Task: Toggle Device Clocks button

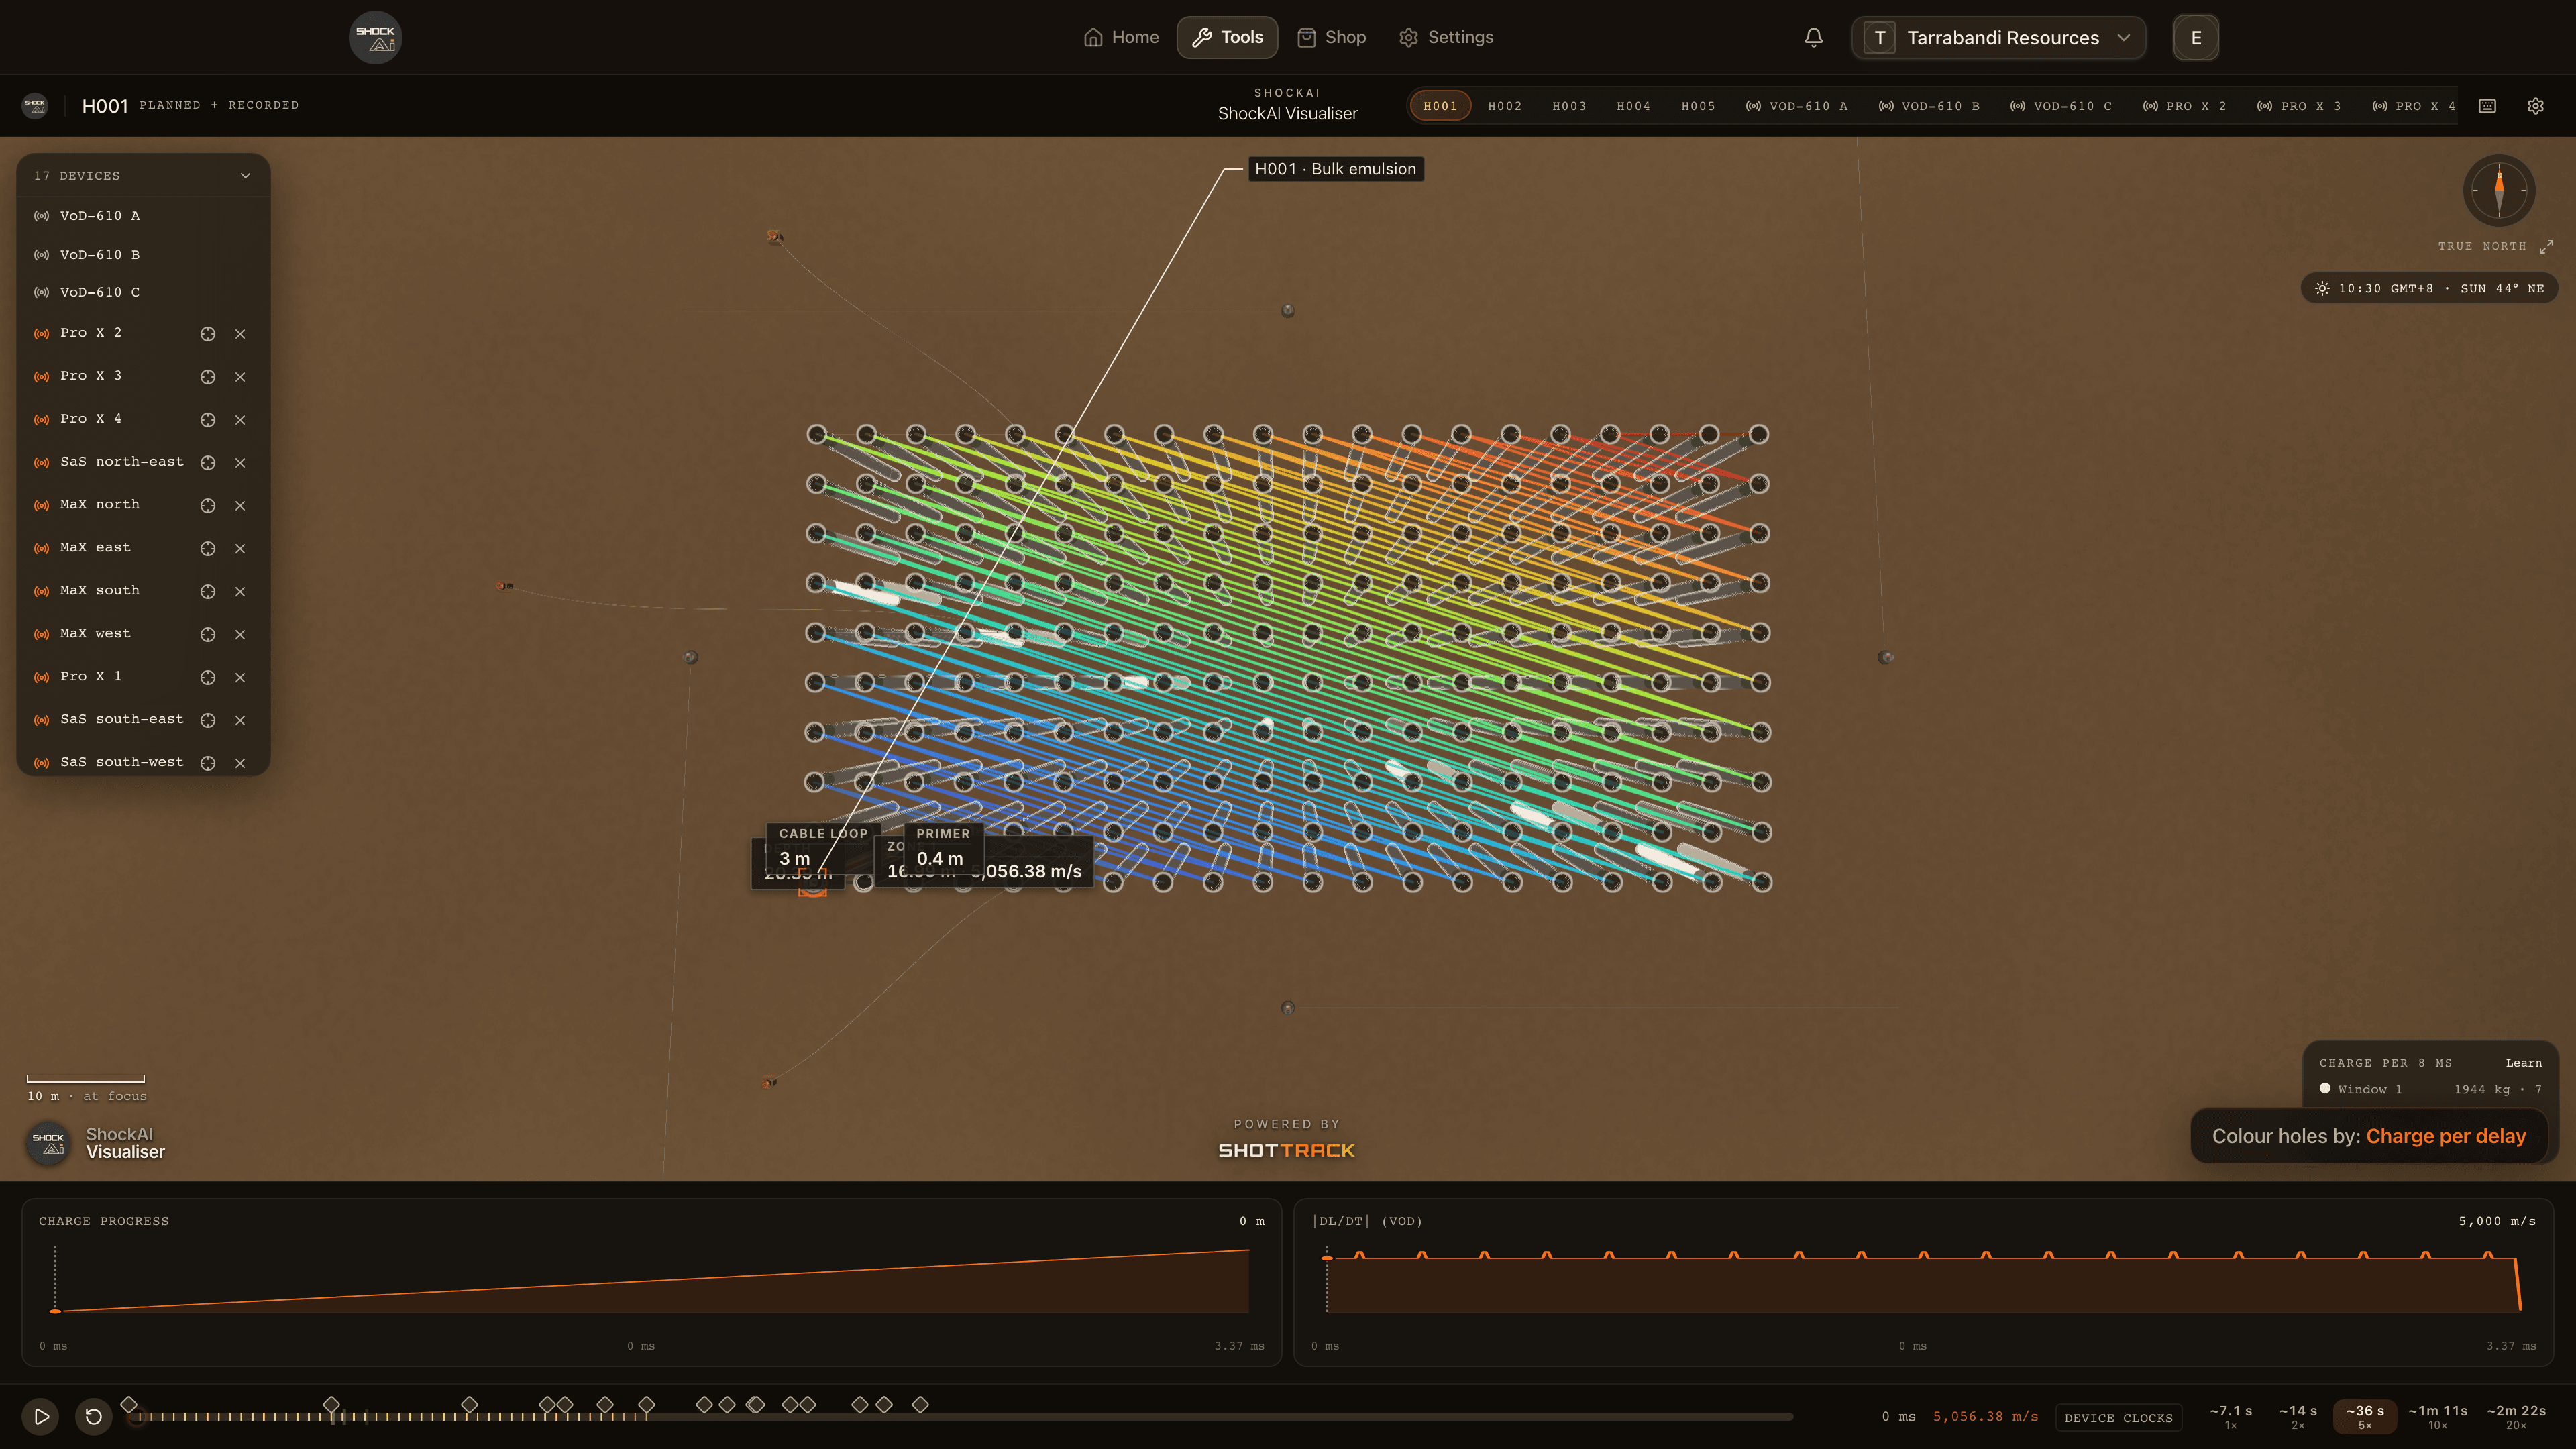Action: pos(2118,1417)
